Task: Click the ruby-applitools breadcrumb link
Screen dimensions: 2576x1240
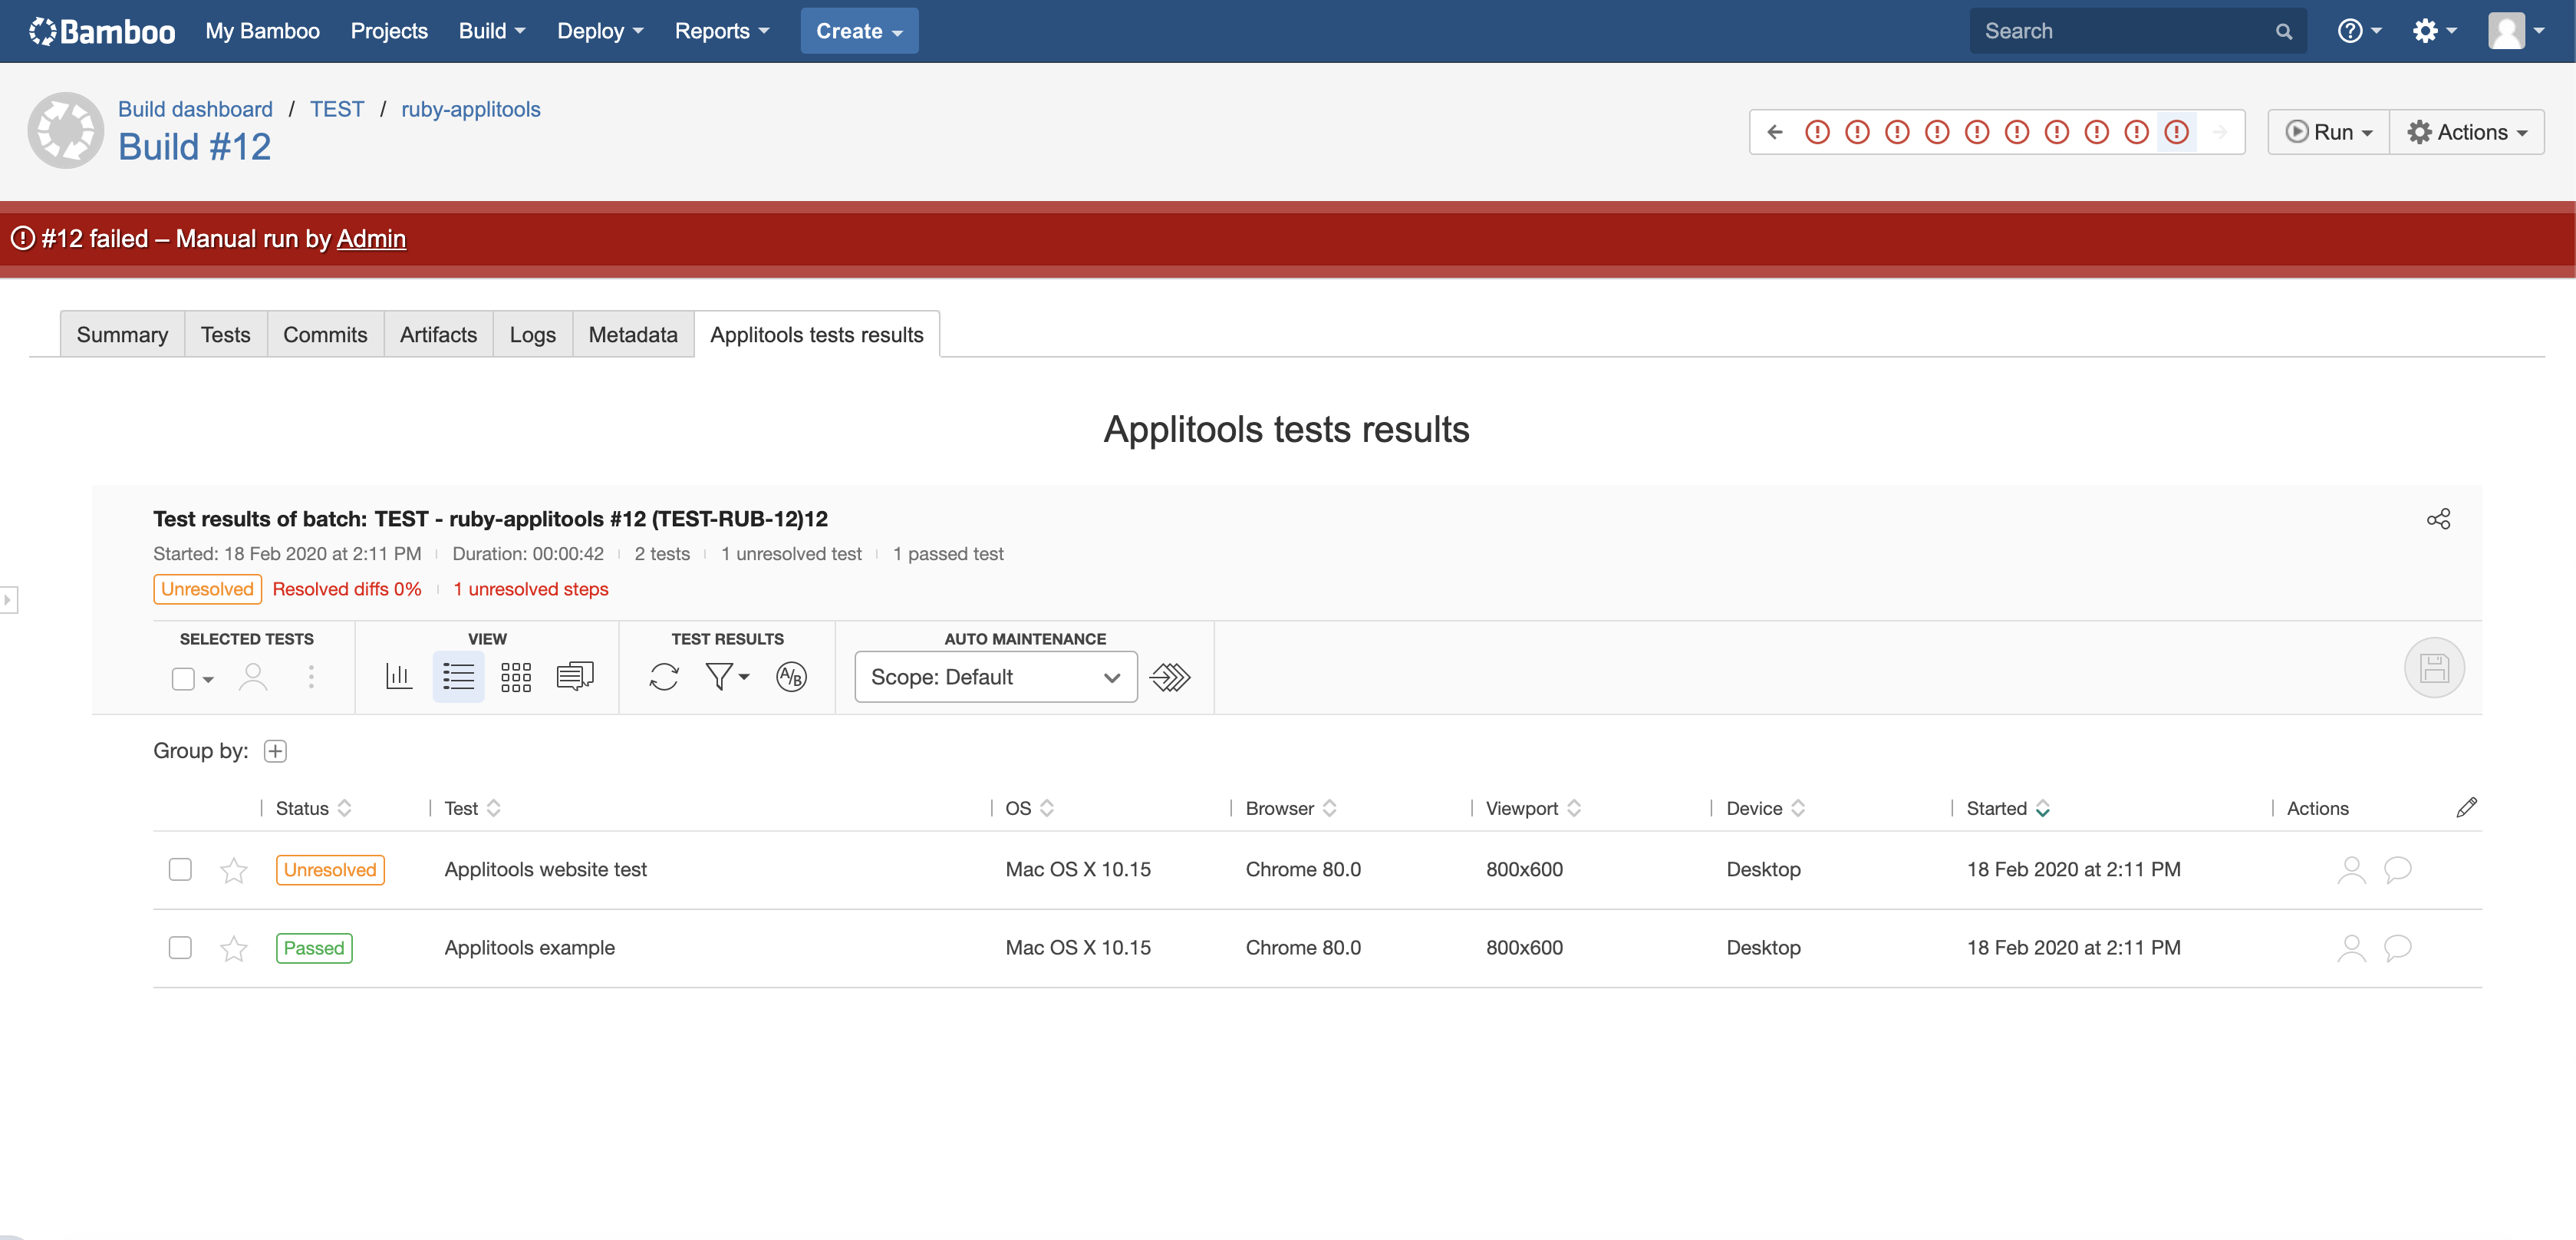Action: coord(470,109)
